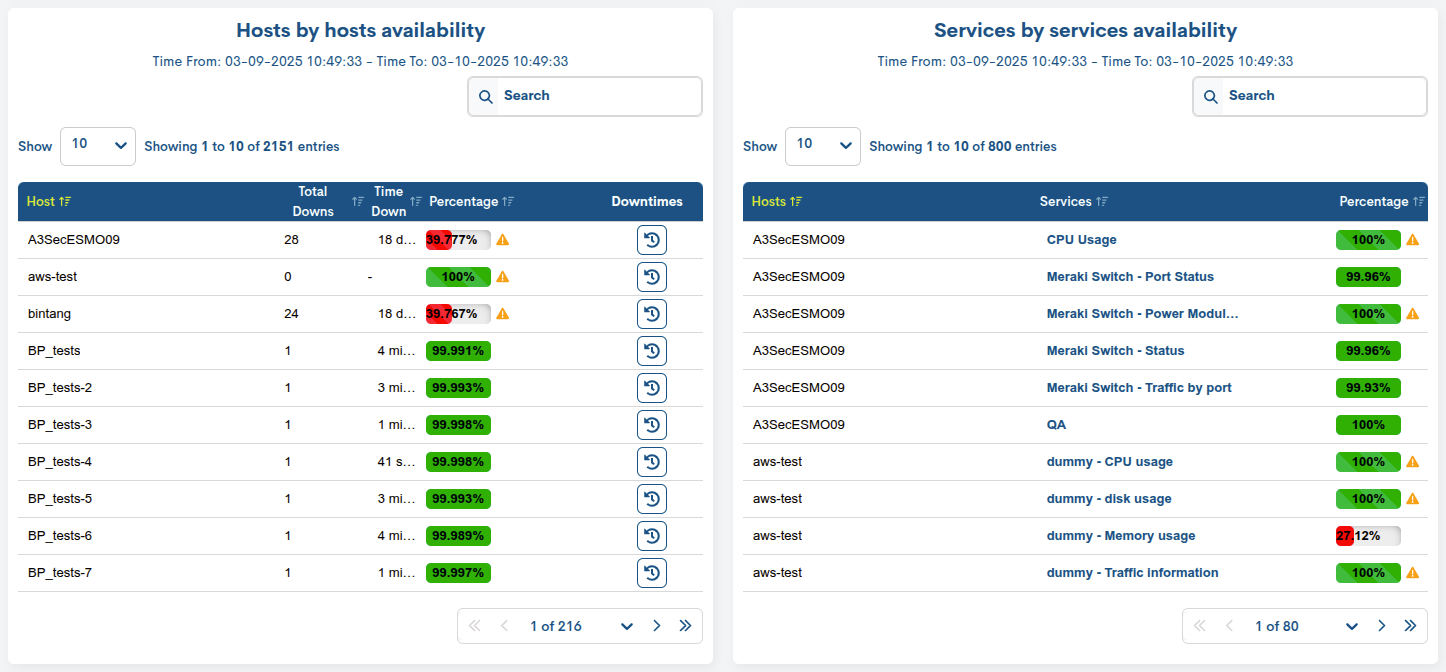The height and width of the screenshot is (672, 1446).
Task: Open downtime history for BP_tests-7
Action: tap(651, 572)
